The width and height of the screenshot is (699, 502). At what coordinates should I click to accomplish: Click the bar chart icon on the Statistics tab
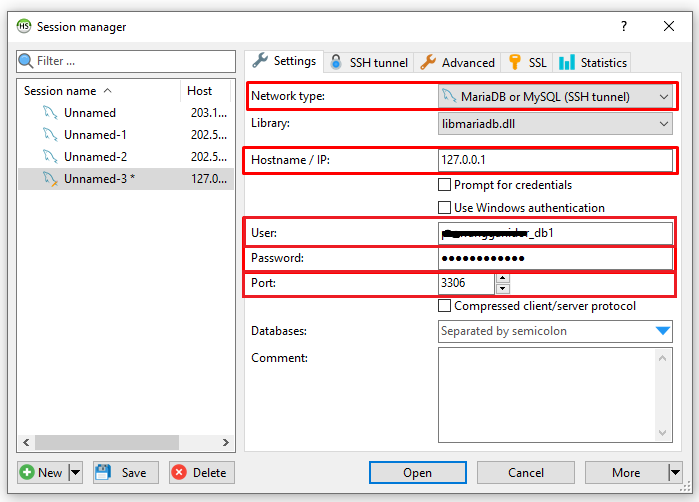click(567, 62)
